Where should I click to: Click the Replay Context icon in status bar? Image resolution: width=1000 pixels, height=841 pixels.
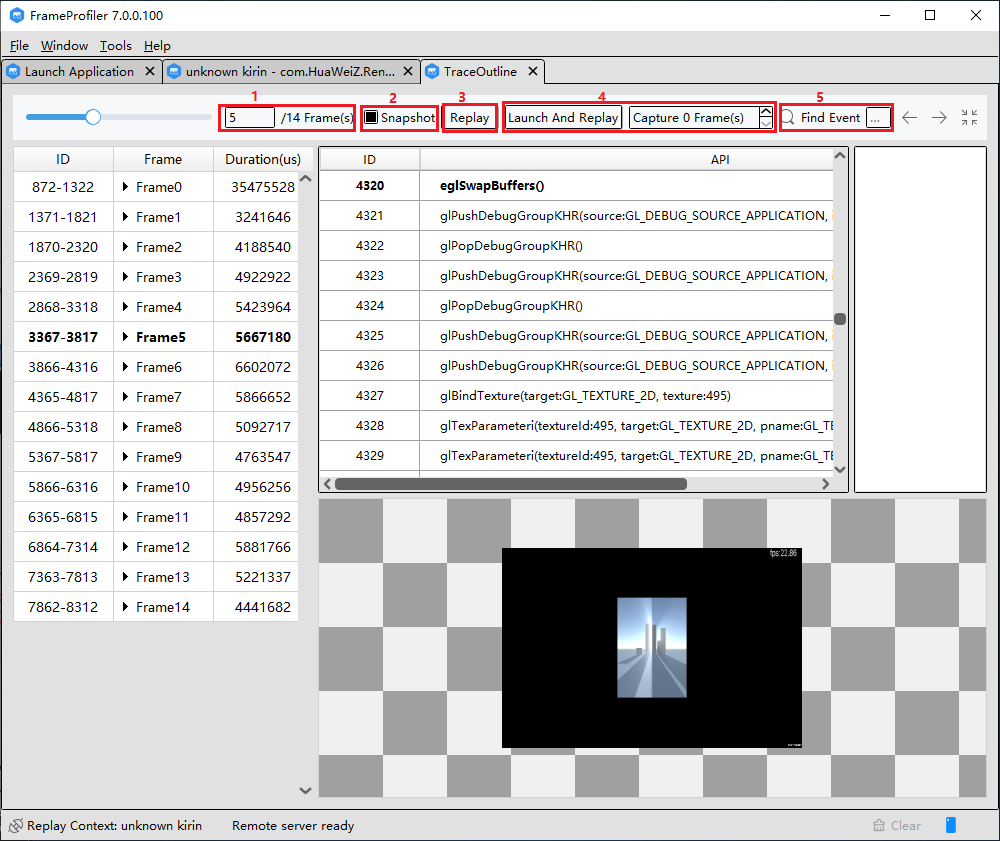(14, 825)
